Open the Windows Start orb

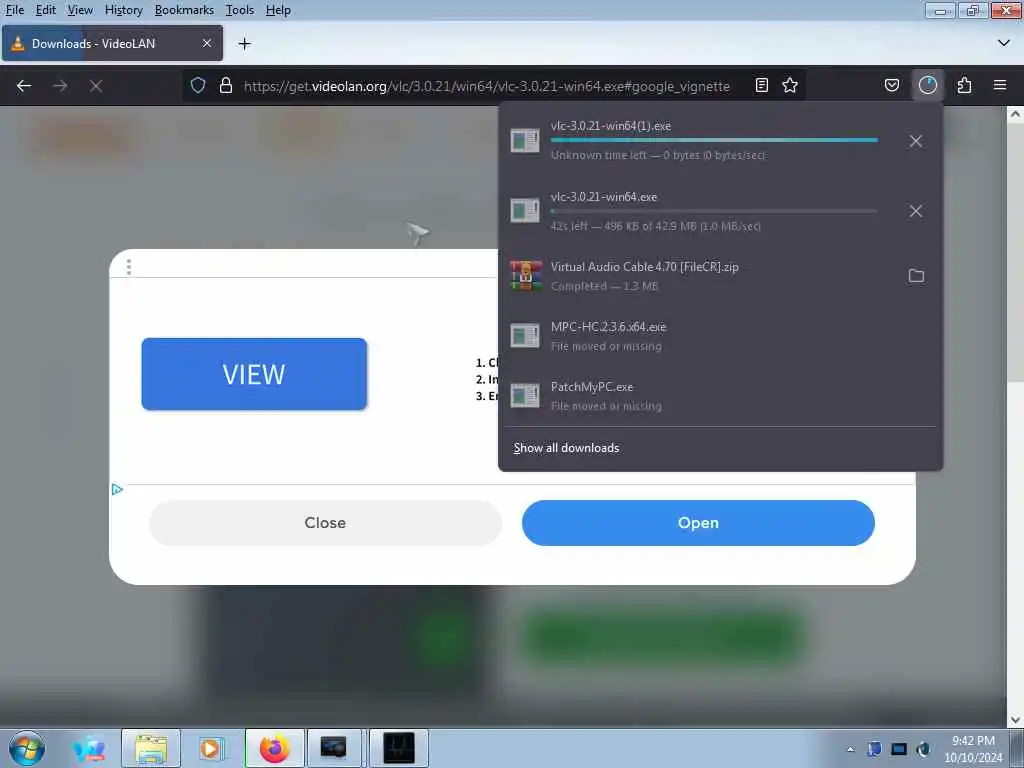27,748
